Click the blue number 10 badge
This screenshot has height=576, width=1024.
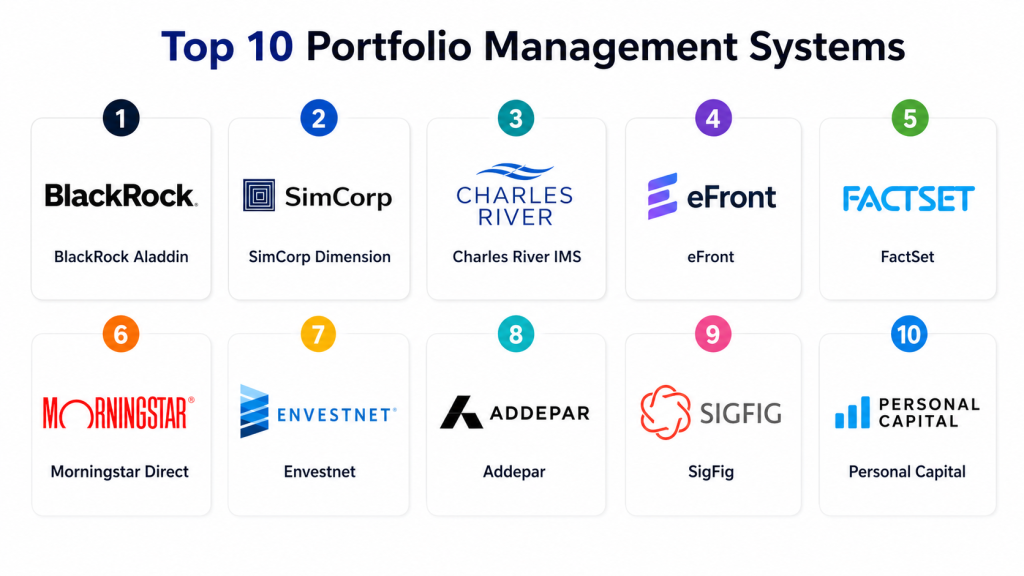pos(909,334)
